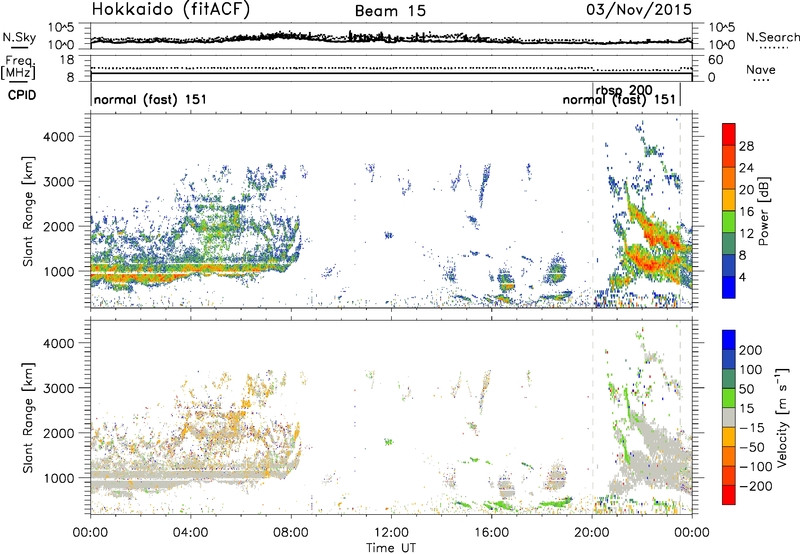
Task: Click the "Hokkaido (fitACF)" plot title
Action: click(x=170, y=9)
